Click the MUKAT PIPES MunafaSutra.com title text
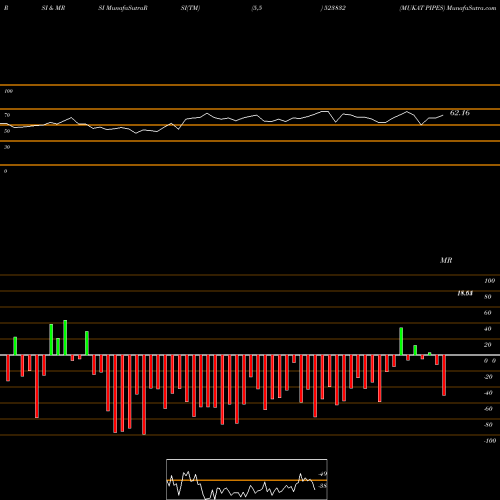The height and width of the screenshot is (500, 500). (448, 8)
